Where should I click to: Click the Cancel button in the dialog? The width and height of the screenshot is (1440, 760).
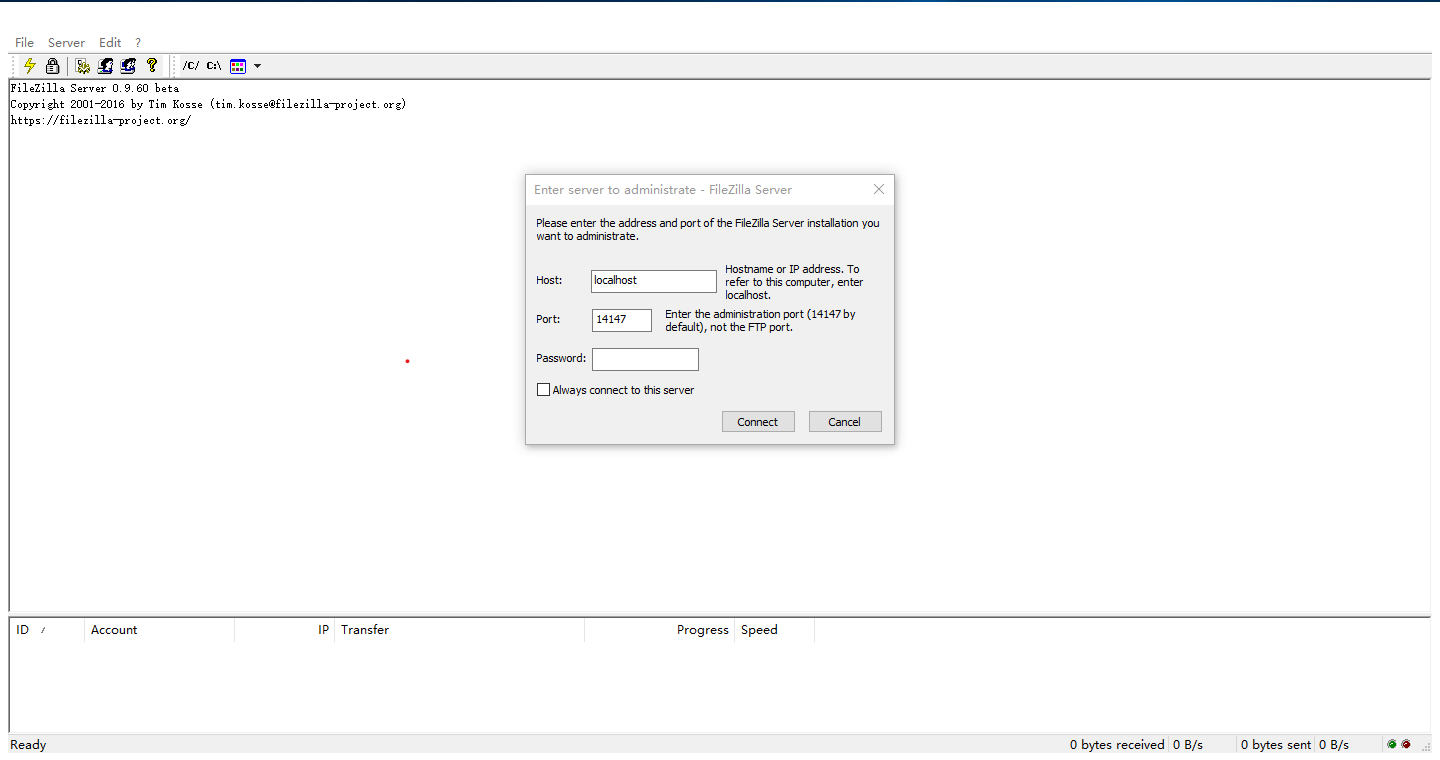tap(845, 422)
